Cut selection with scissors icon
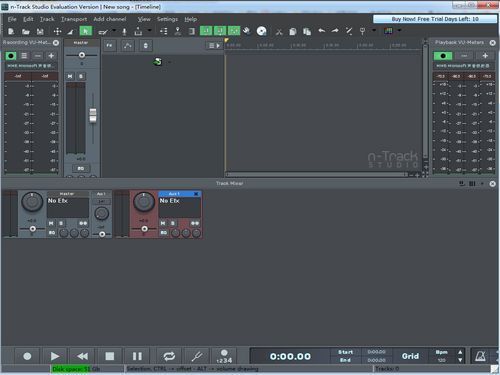500x375 pixels. (279, 31)
